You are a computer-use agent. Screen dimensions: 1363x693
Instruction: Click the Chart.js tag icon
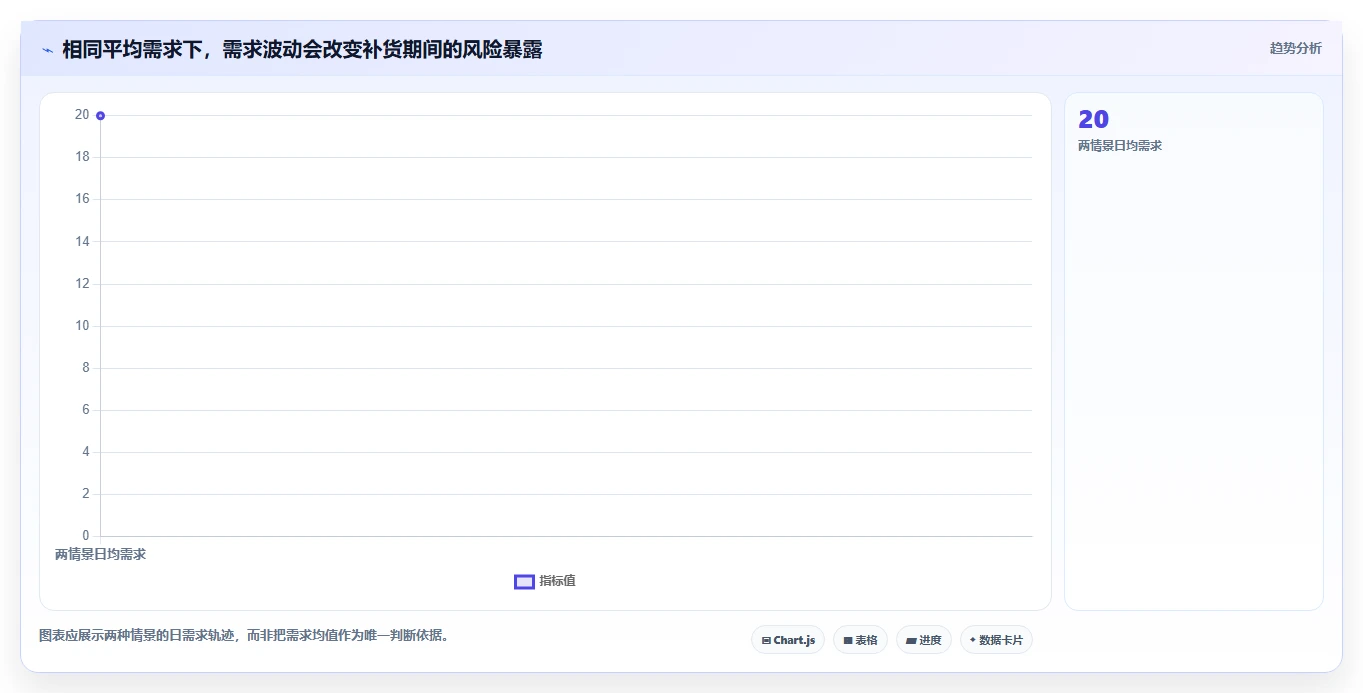coord(766,640)
